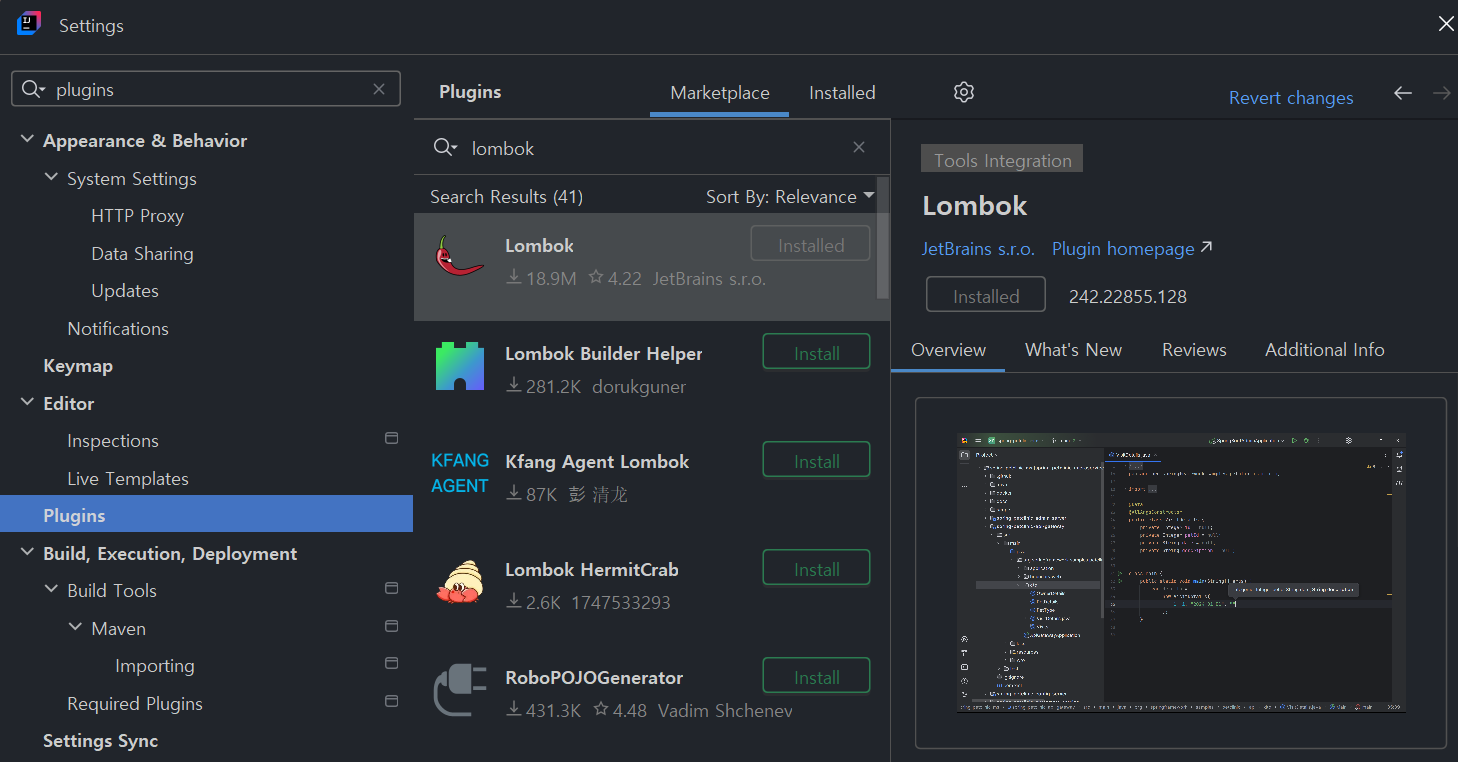
Task: Click the back navigation arrow
Action: click(1403, 93)
